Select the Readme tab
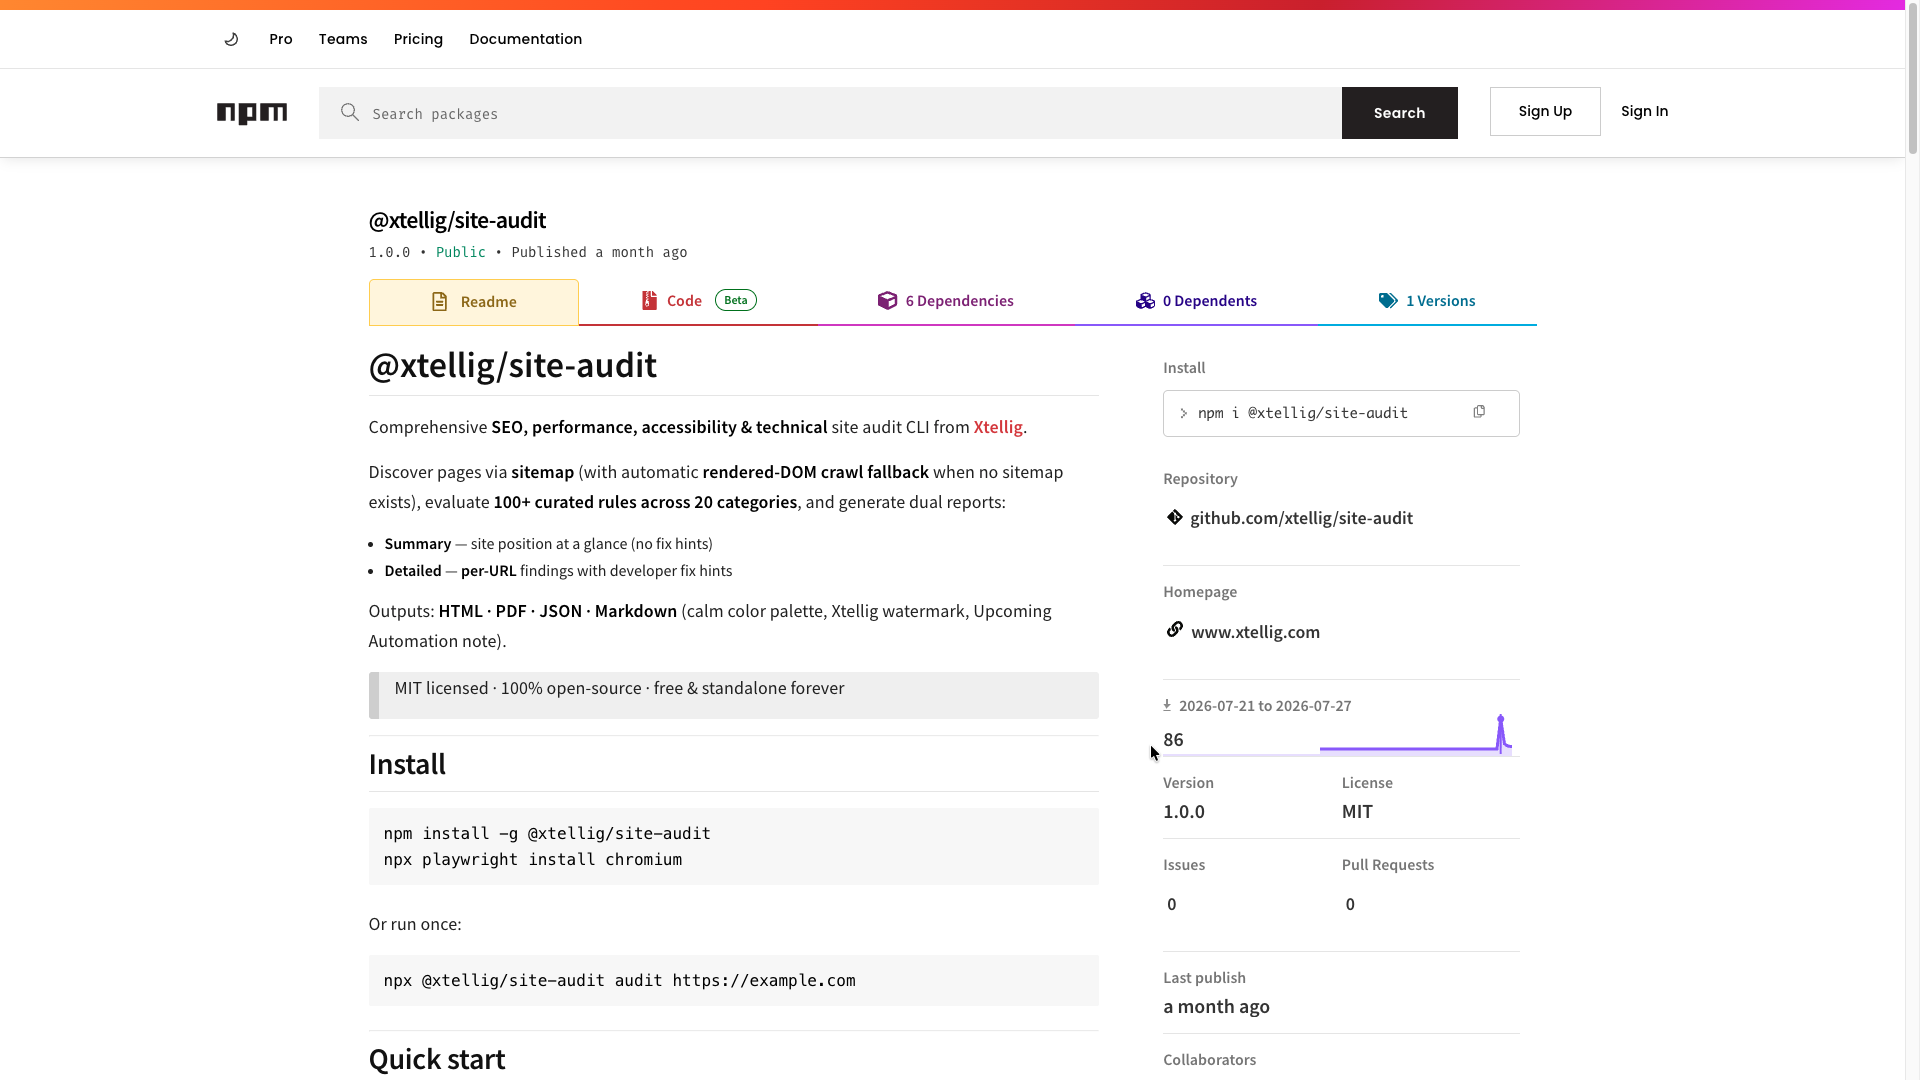 coord(473,302)
